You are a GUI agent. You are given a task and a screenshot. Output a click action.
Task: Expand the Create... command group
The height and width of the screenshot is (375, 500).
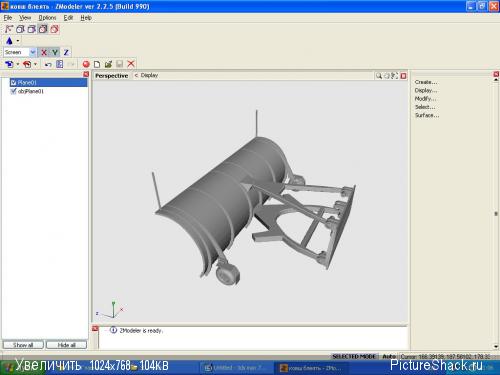[x=426, y=82]
